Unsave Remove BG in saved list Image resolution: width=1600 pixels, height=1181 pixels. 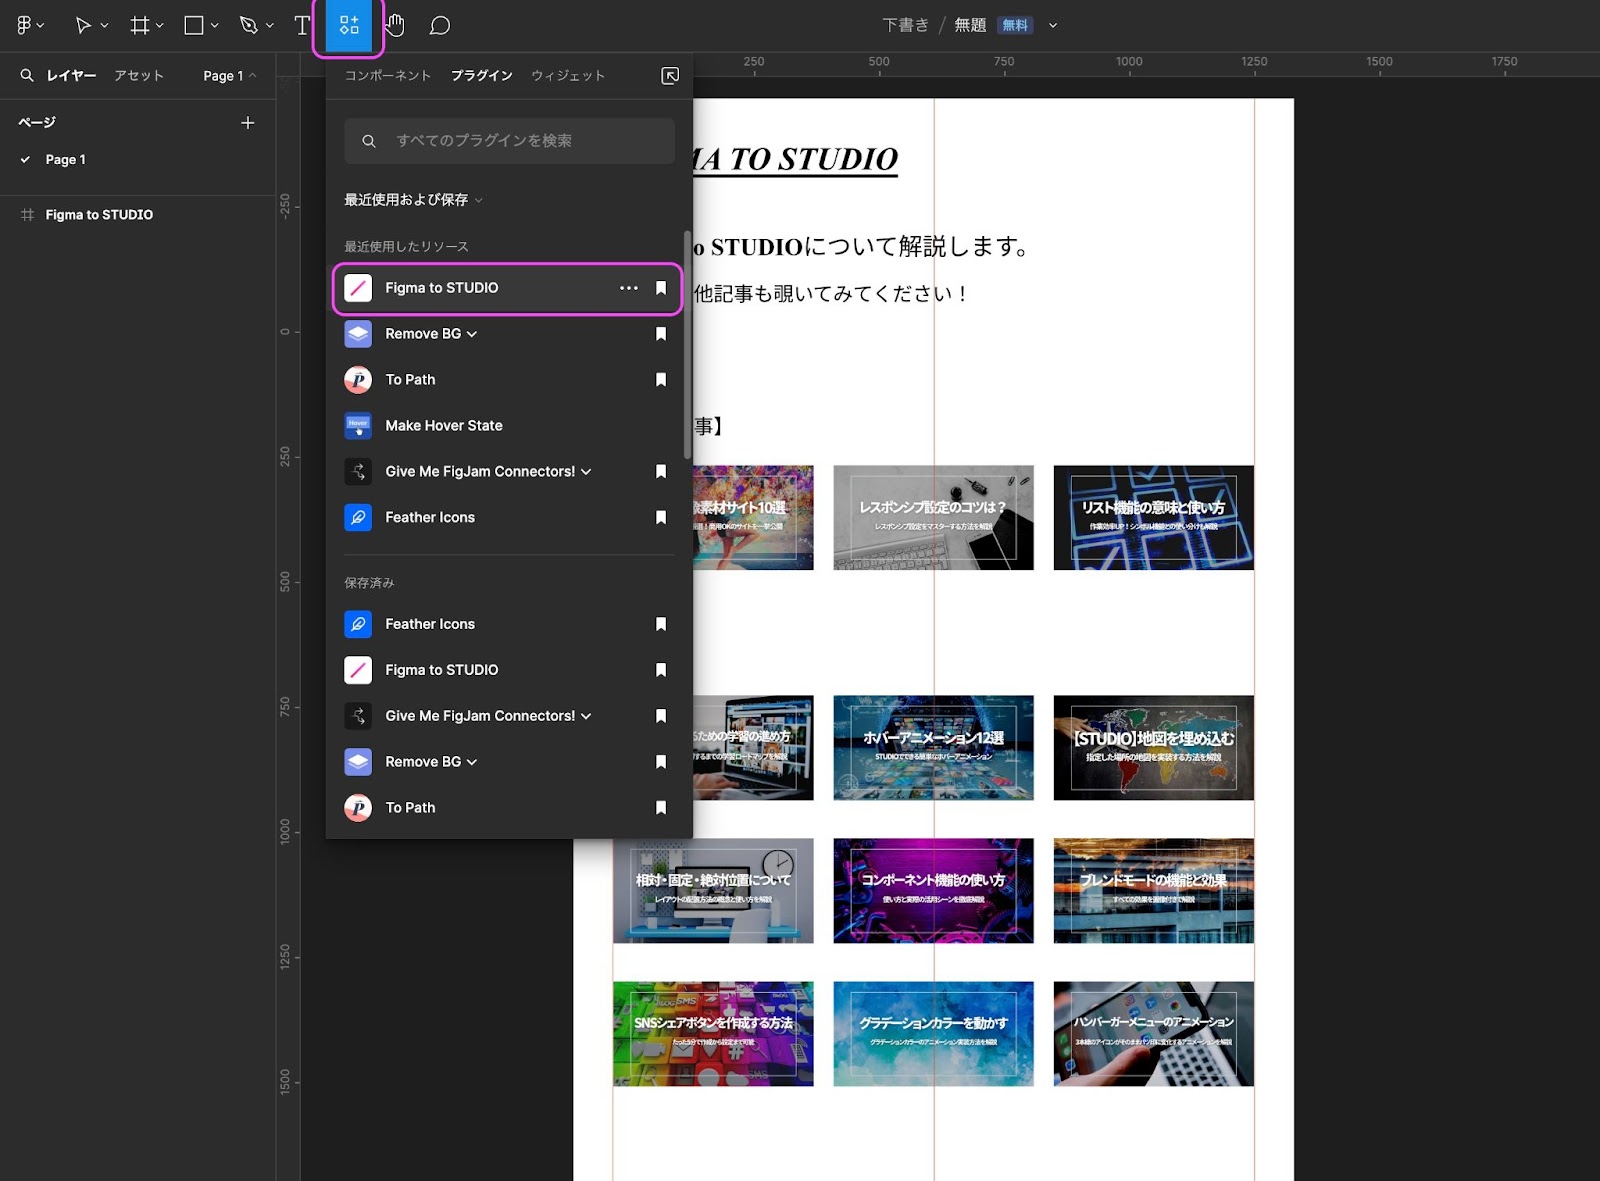coord(661,762)
